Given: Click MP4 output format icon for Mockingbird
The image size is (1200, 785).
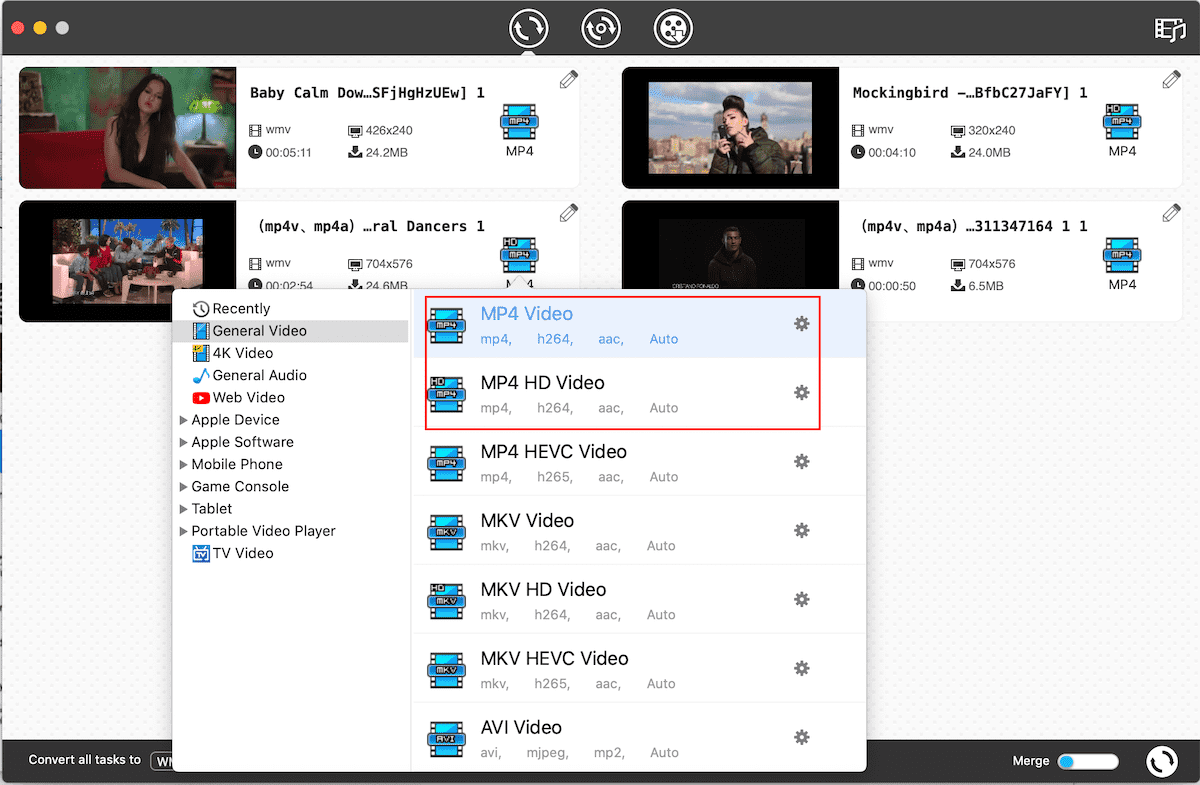Looking at the screenshot, I should (x=1122, y=122).
